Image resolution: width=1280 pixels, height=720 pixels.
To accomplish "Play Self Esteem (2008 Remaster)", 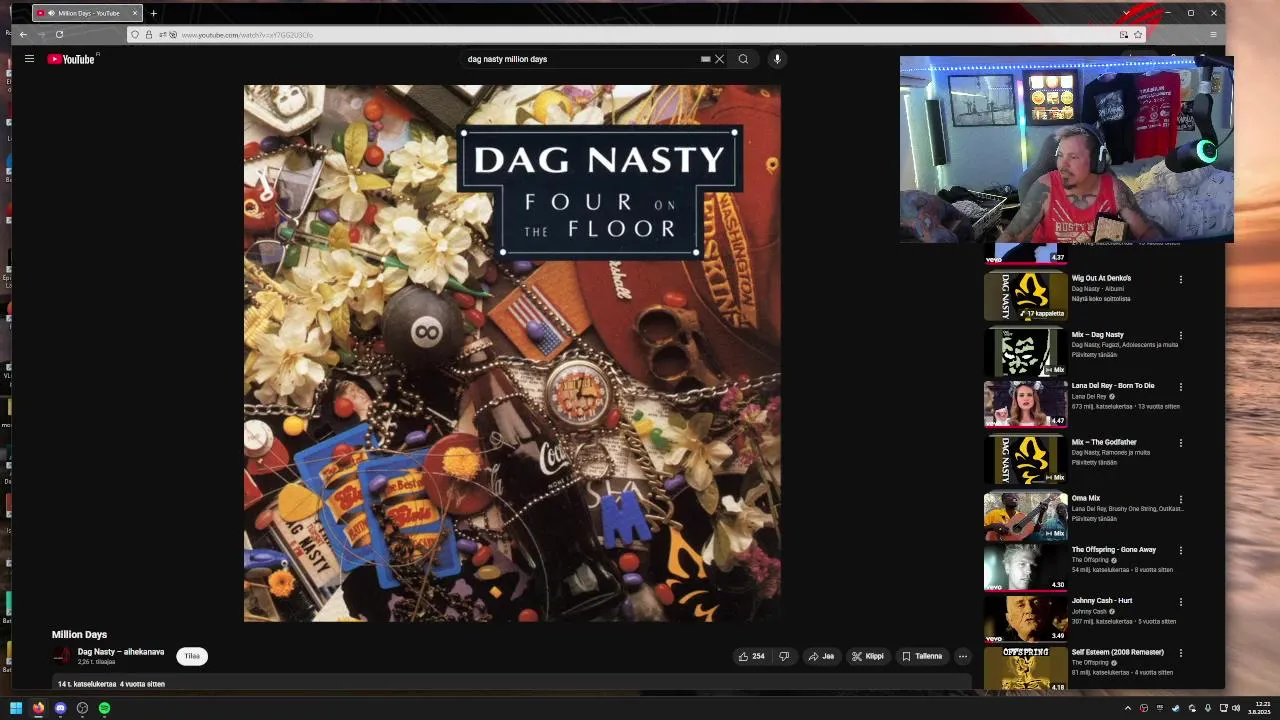I will coord(1026,669).
